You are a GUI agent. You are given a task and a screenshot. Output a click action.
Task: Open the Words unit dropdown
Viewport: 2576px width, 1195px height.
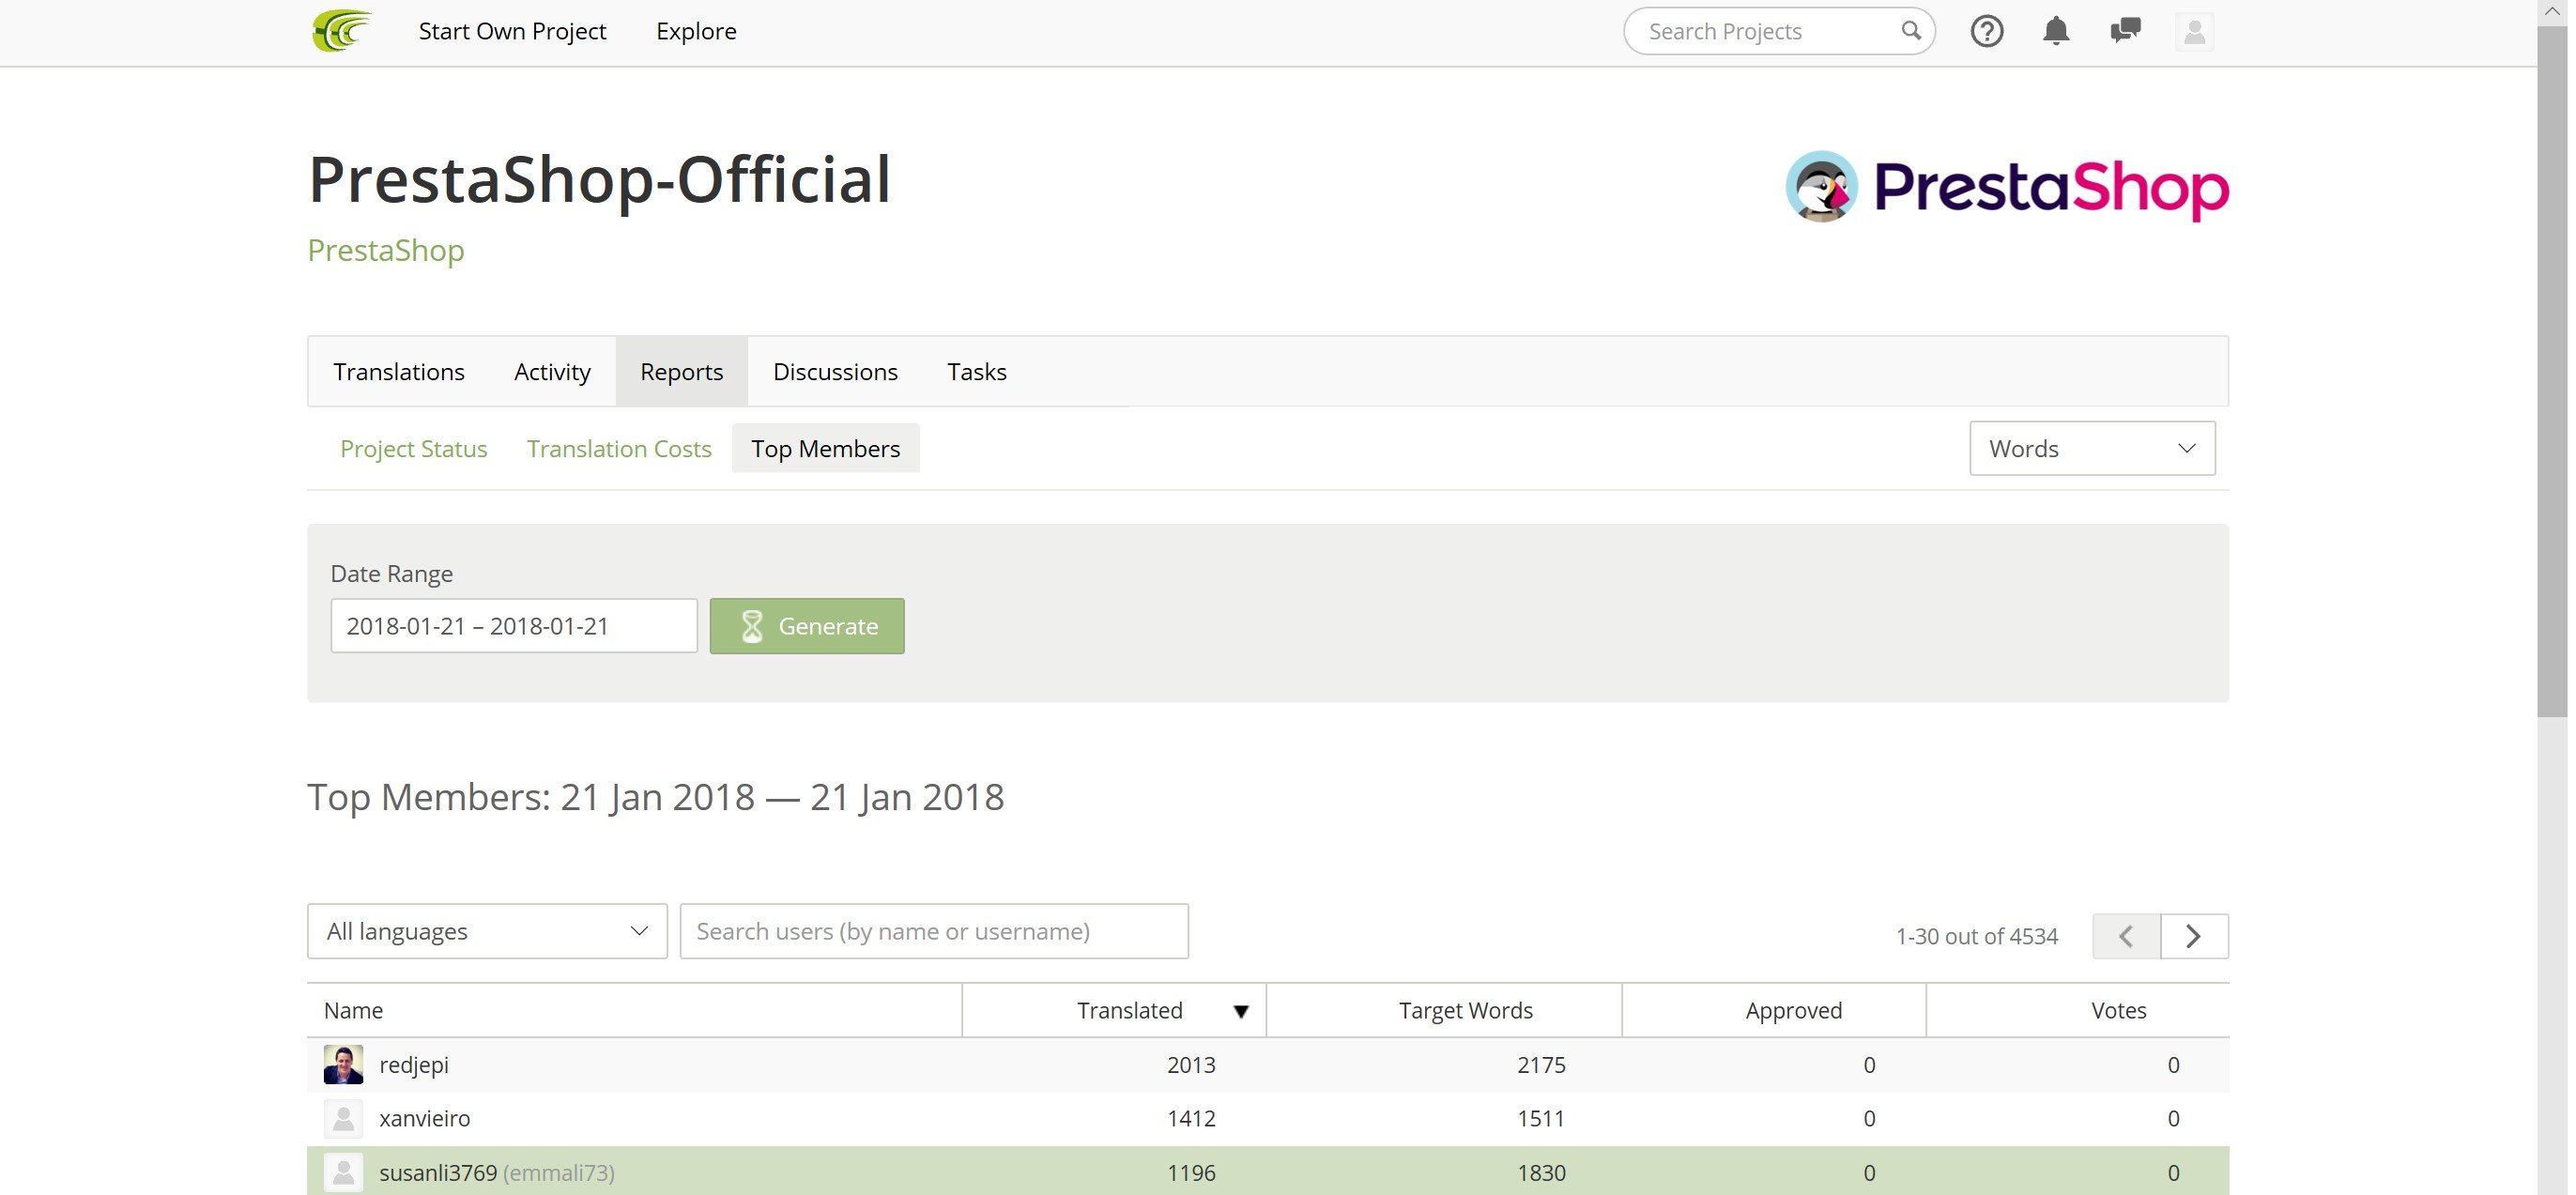point(2092,449)
